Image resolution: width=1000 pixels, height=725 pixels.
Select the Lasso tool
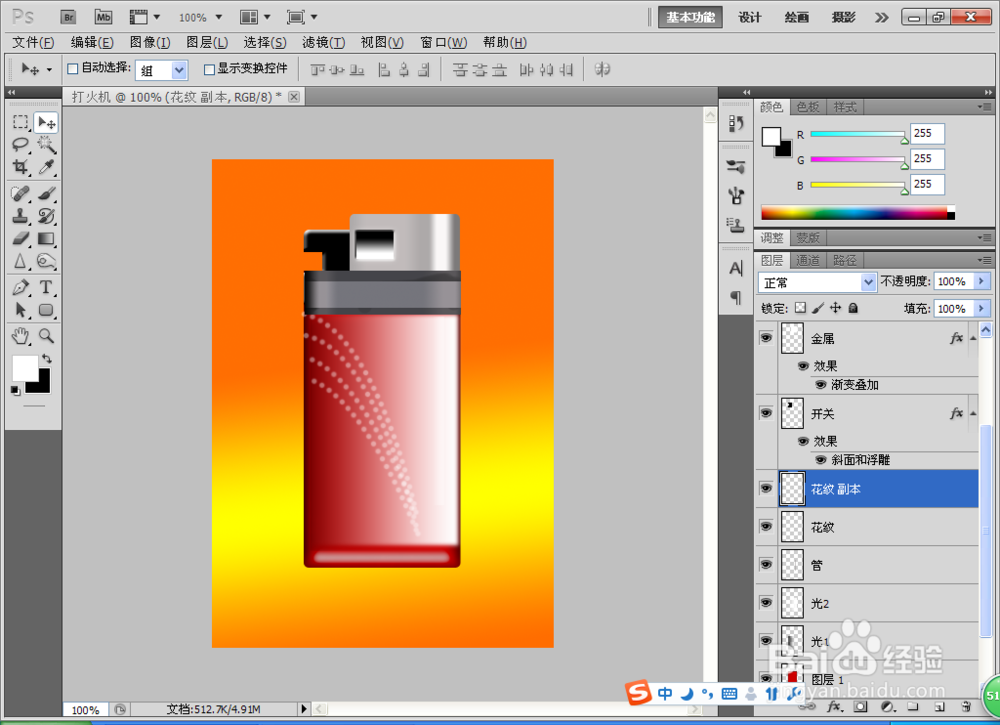[20, 145]
